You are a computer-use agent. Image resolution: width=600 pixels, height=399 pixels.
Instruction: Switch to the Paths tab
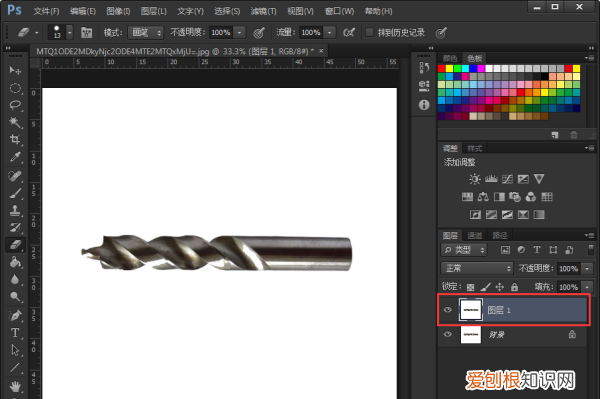click(500, 236)
